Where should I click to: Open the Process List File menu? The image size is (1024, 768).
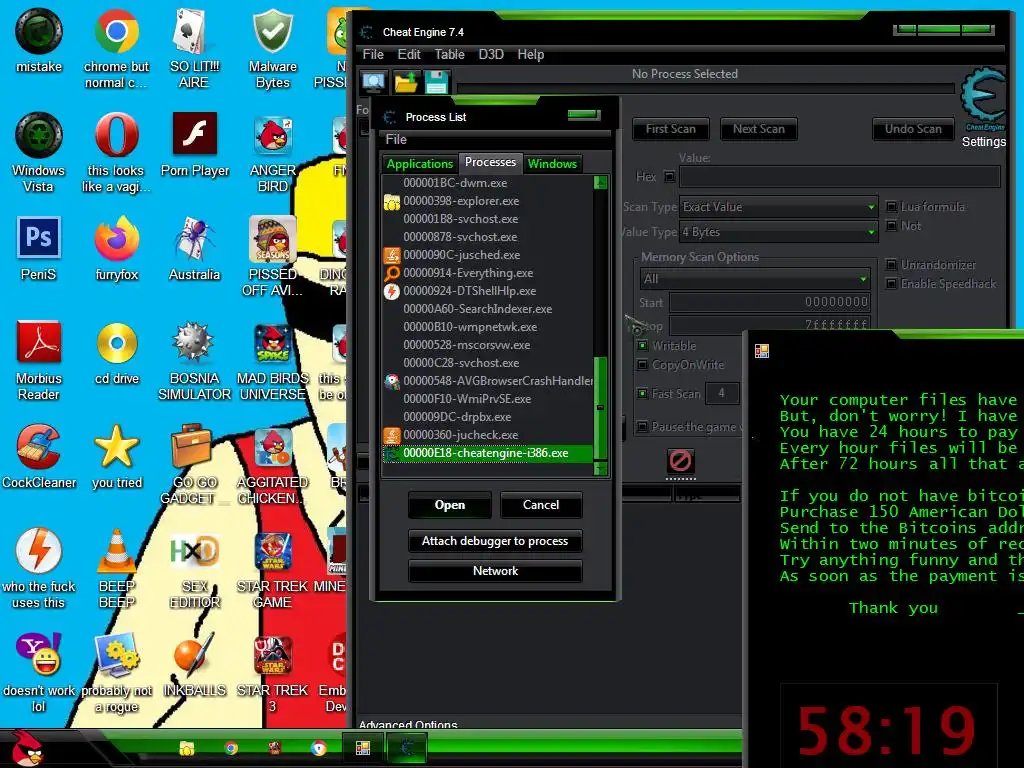click(x=396, y=139)
